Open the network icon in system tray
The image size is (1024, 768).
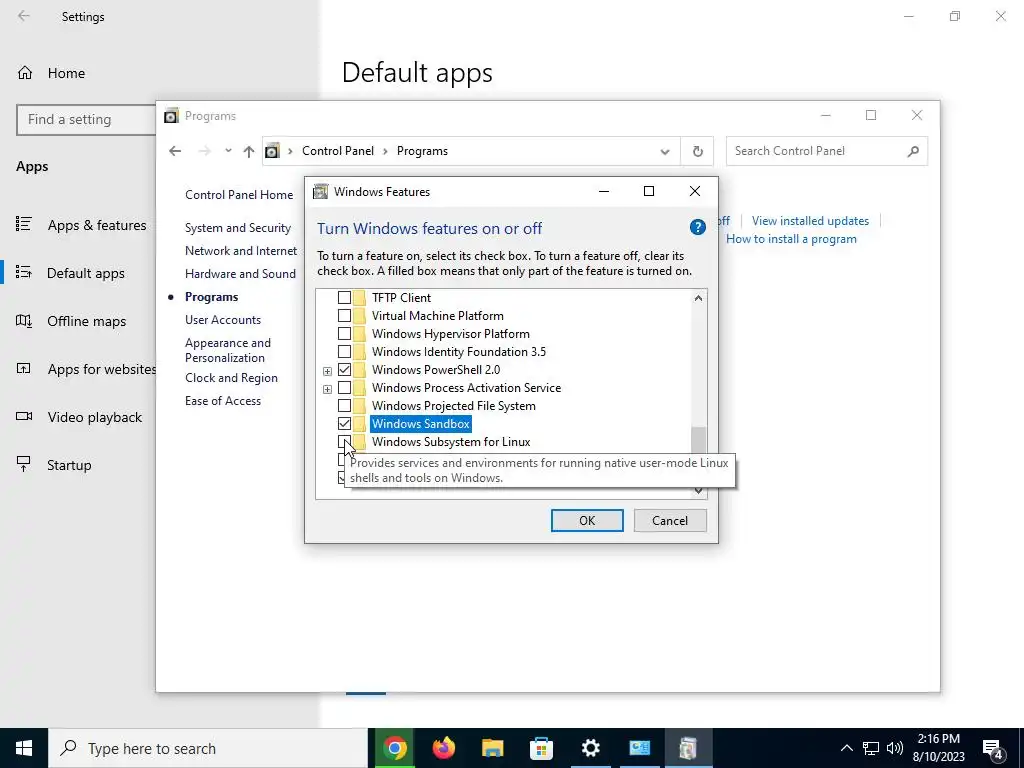coord(871,748)
